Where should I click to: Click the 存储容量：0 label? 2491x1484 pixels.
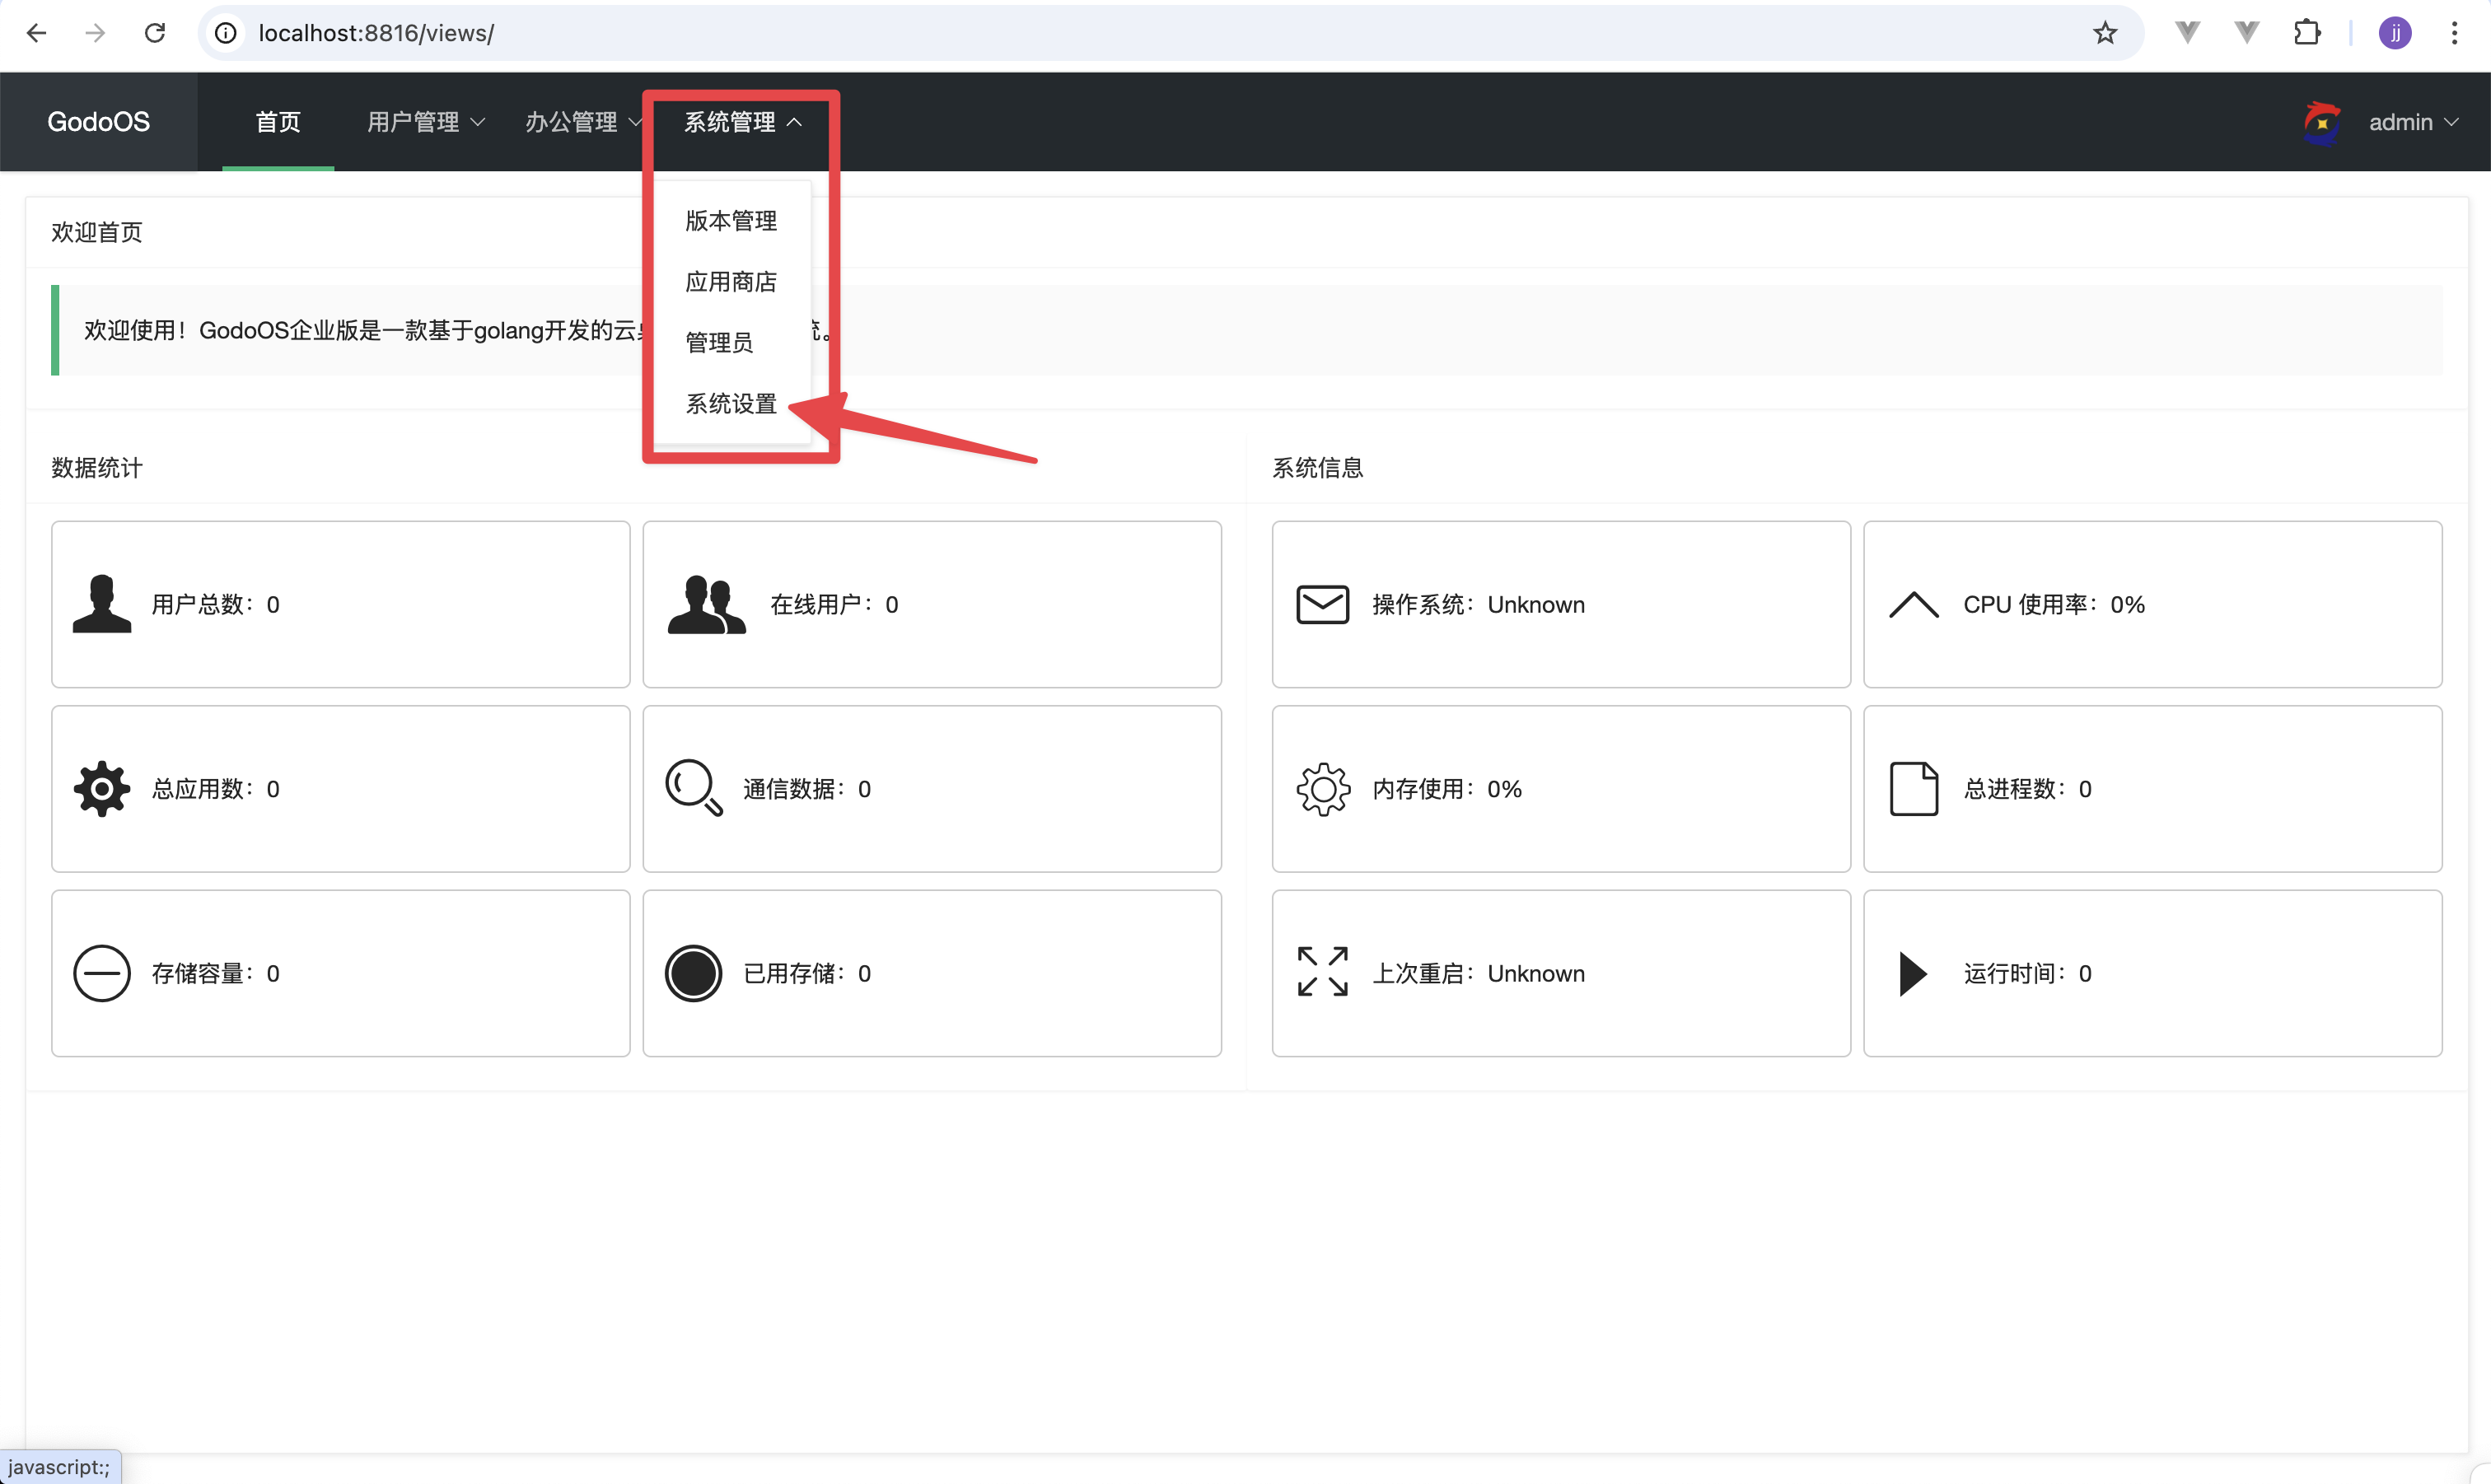coord(216,973)
